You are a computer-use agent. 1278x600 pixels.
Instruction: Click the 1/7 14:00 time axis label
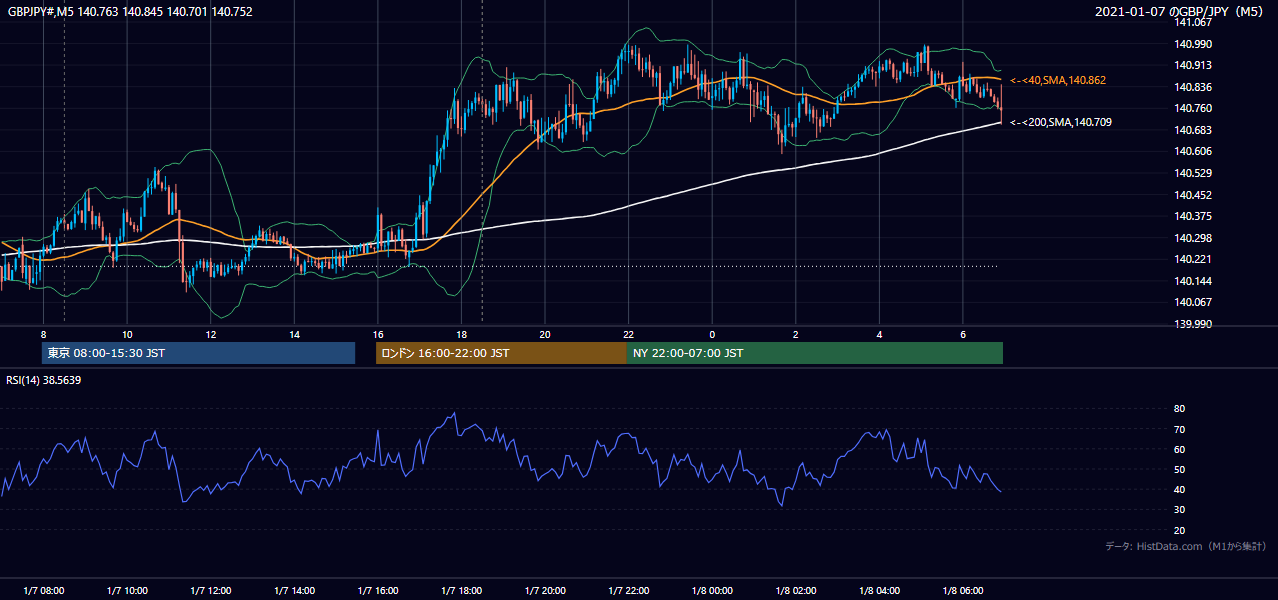(294, 591)
